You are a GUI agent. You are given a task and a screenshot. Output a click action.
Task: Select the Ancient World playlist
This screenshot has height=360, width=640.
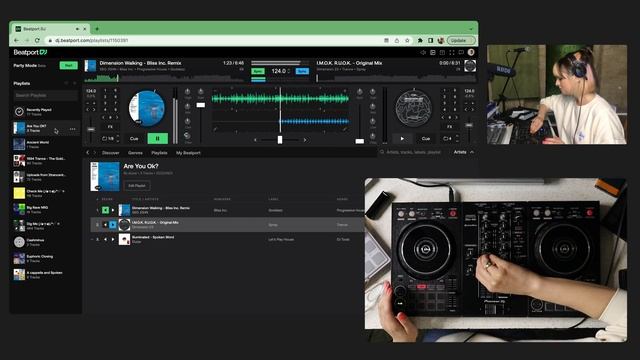click(45, 144)
